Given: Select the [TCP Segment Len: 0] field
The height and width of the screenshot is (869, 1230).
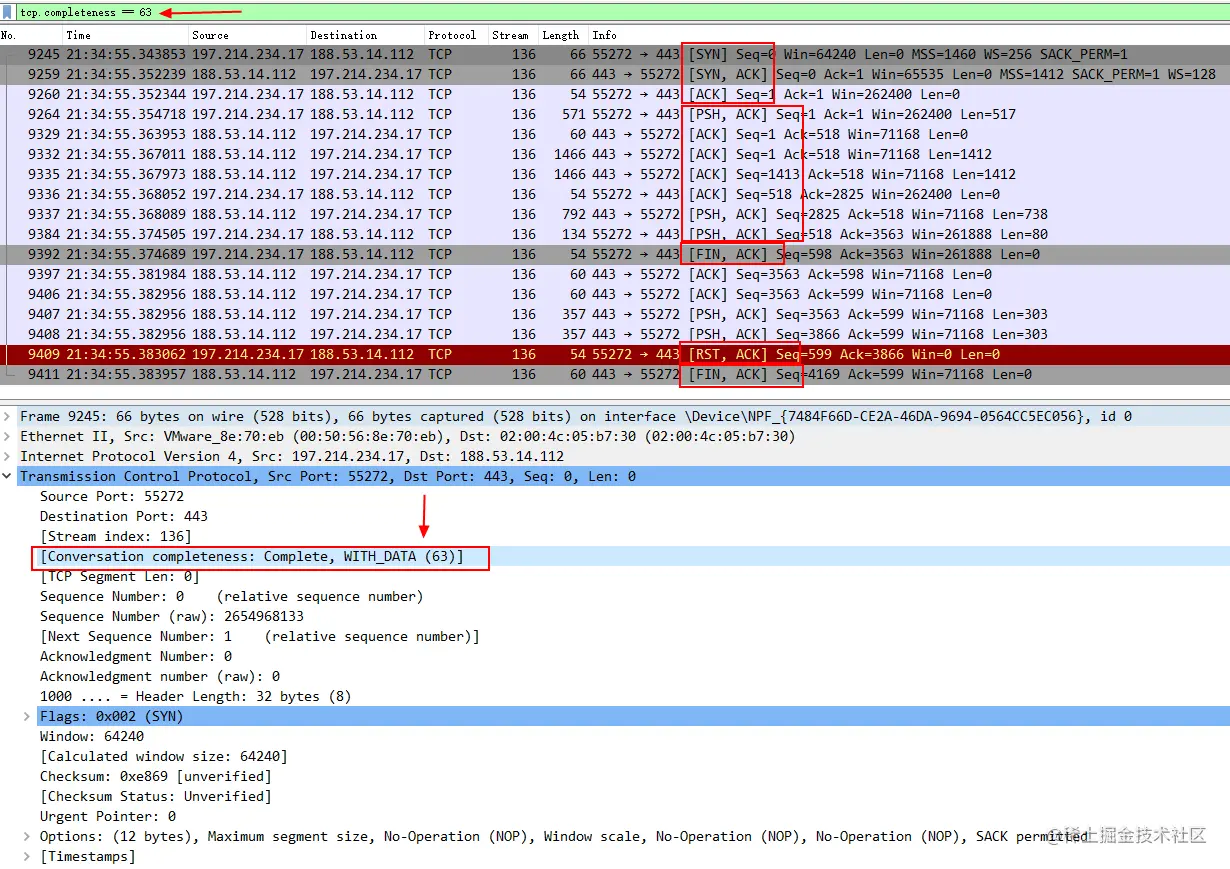Looking at the screenshot, I should click(120, 576).
